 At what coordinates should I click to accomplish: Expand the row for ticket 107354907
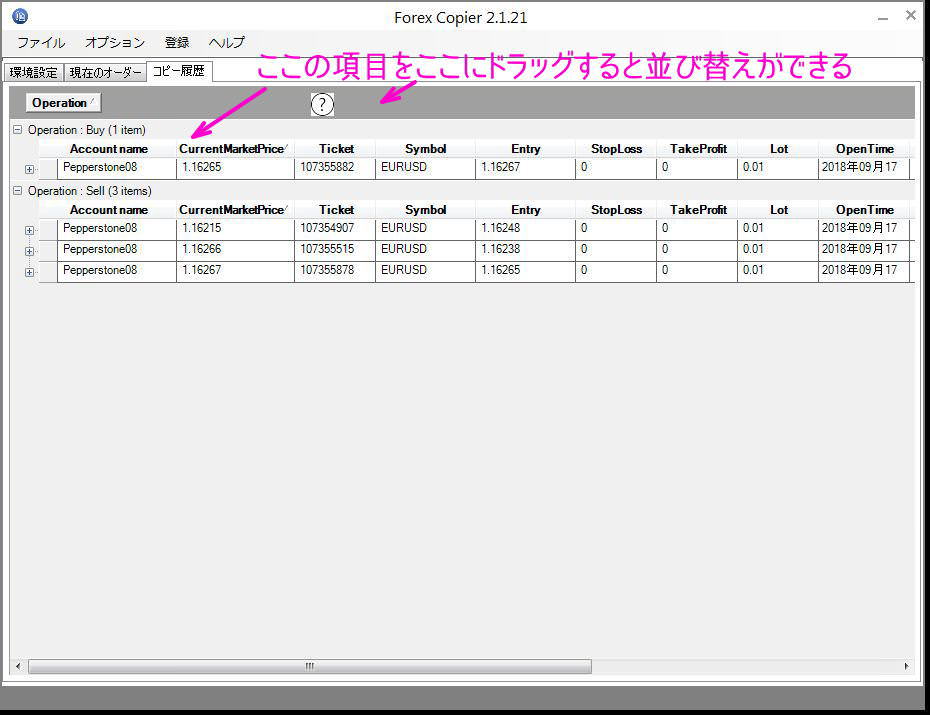29,230
